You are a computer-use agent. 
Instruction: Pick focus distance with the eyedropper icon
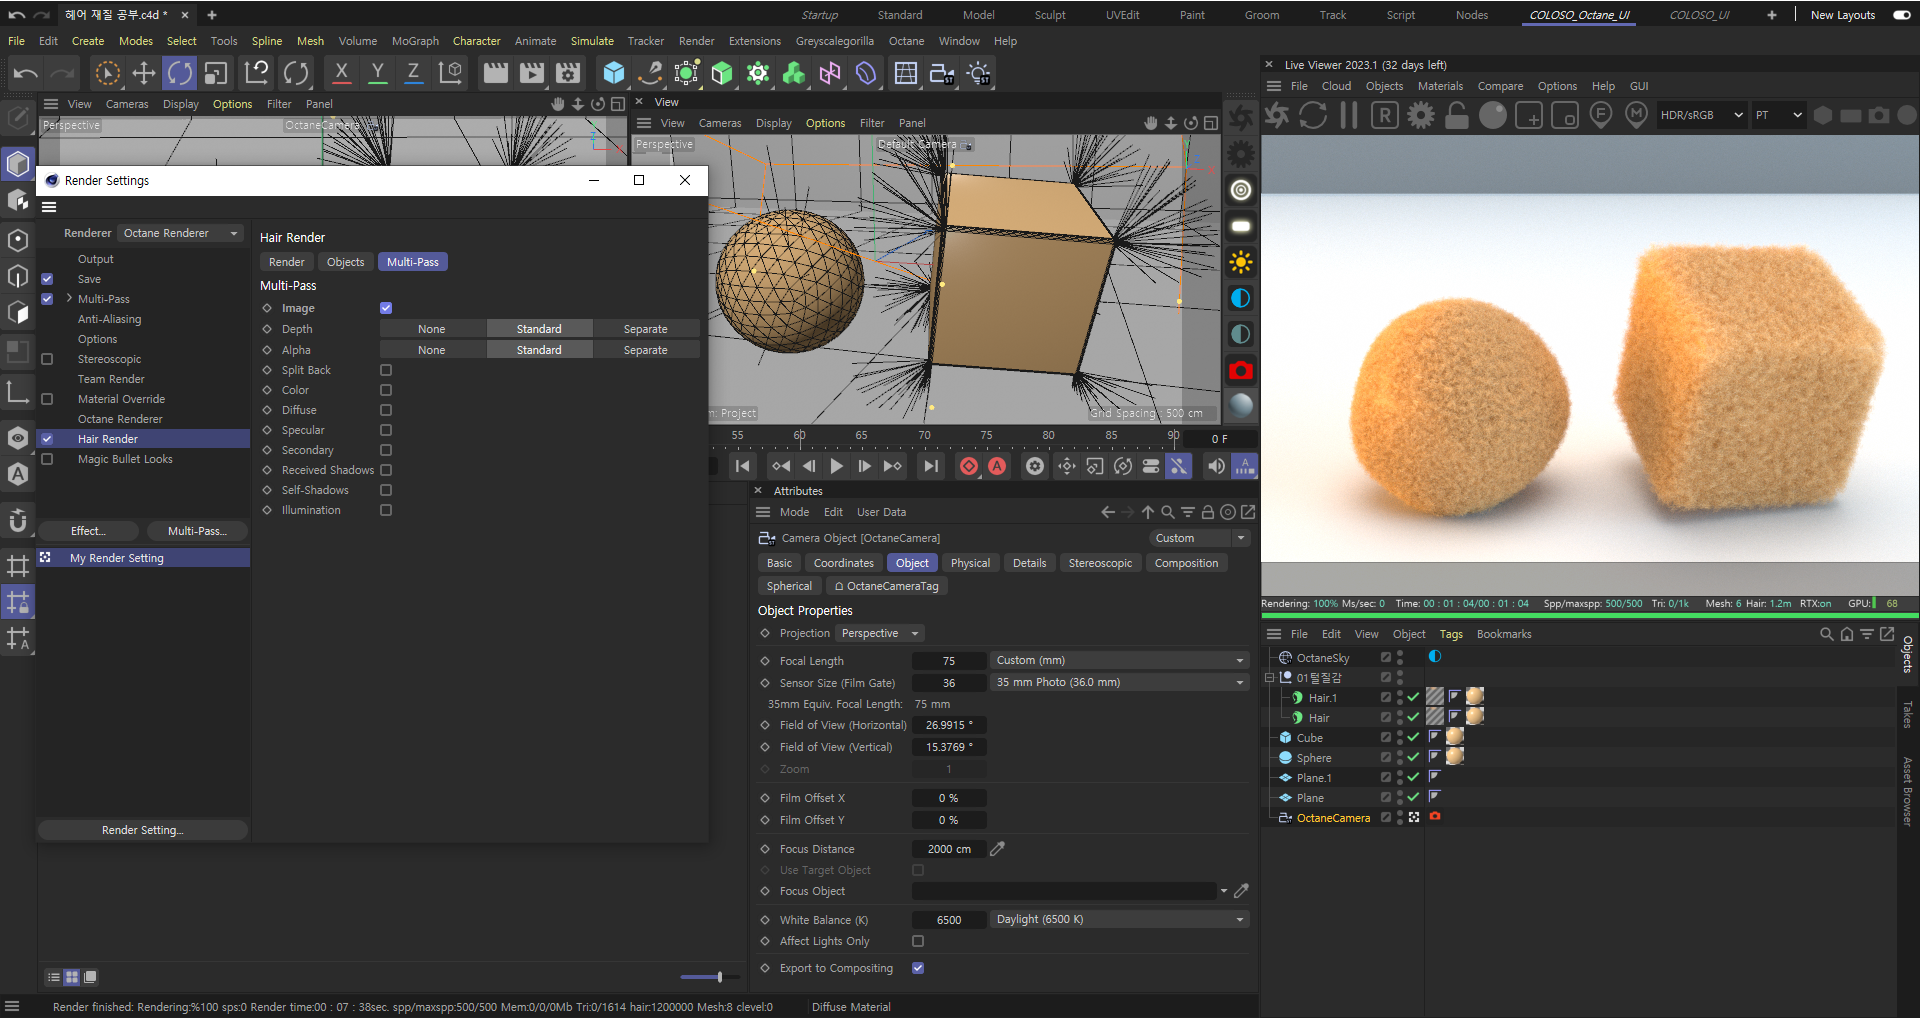click(997, 848)
